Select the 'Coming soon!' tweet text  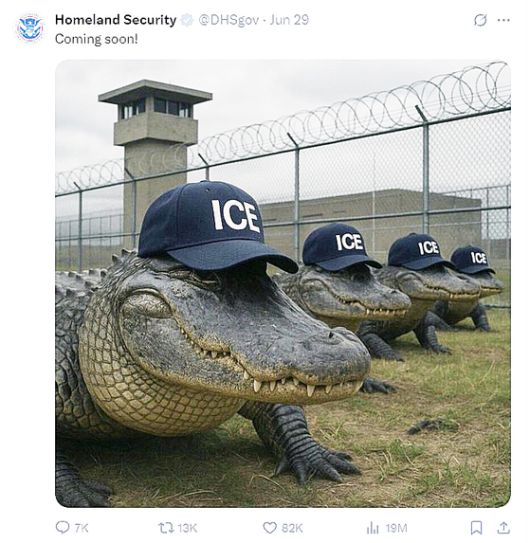point(96,39)
